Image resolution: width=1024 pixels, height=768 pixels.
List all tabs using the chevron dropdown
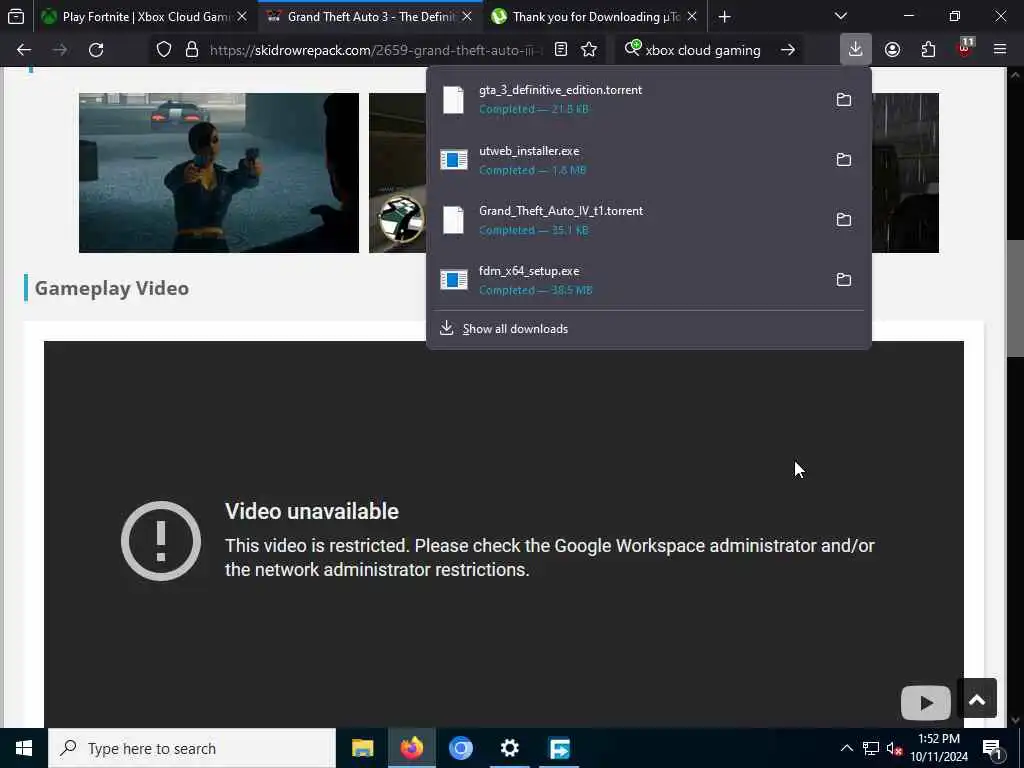click(840, 16)
